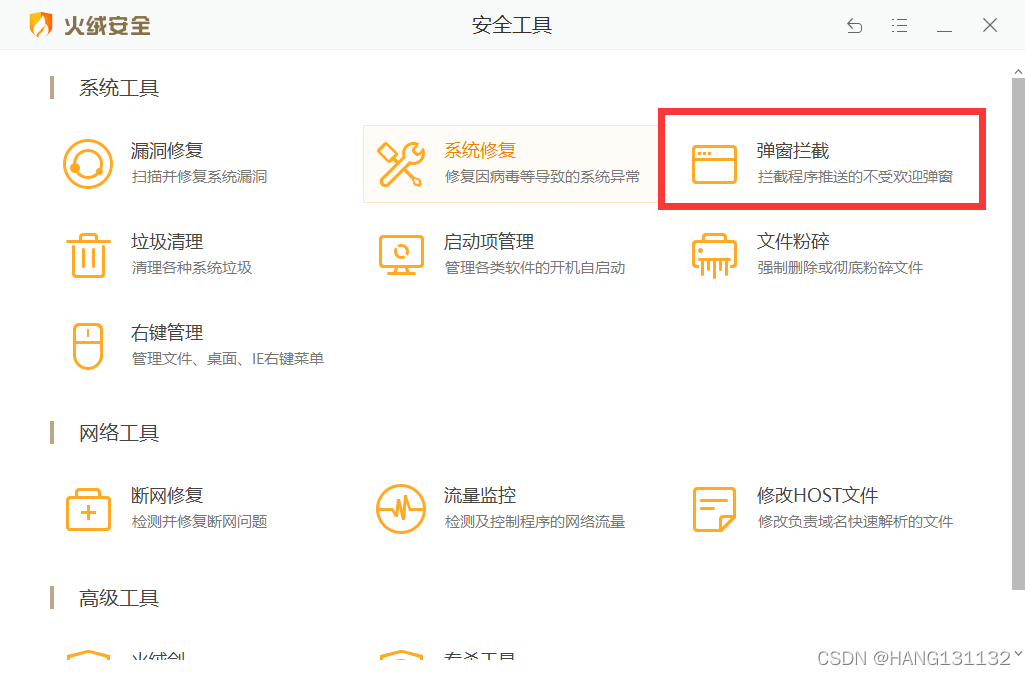The width and height of the screenshot is (1025, 675).
Task: Click the 垃圾清理 trash can icon
Action: pyautogui.click(x=88, y=255)
